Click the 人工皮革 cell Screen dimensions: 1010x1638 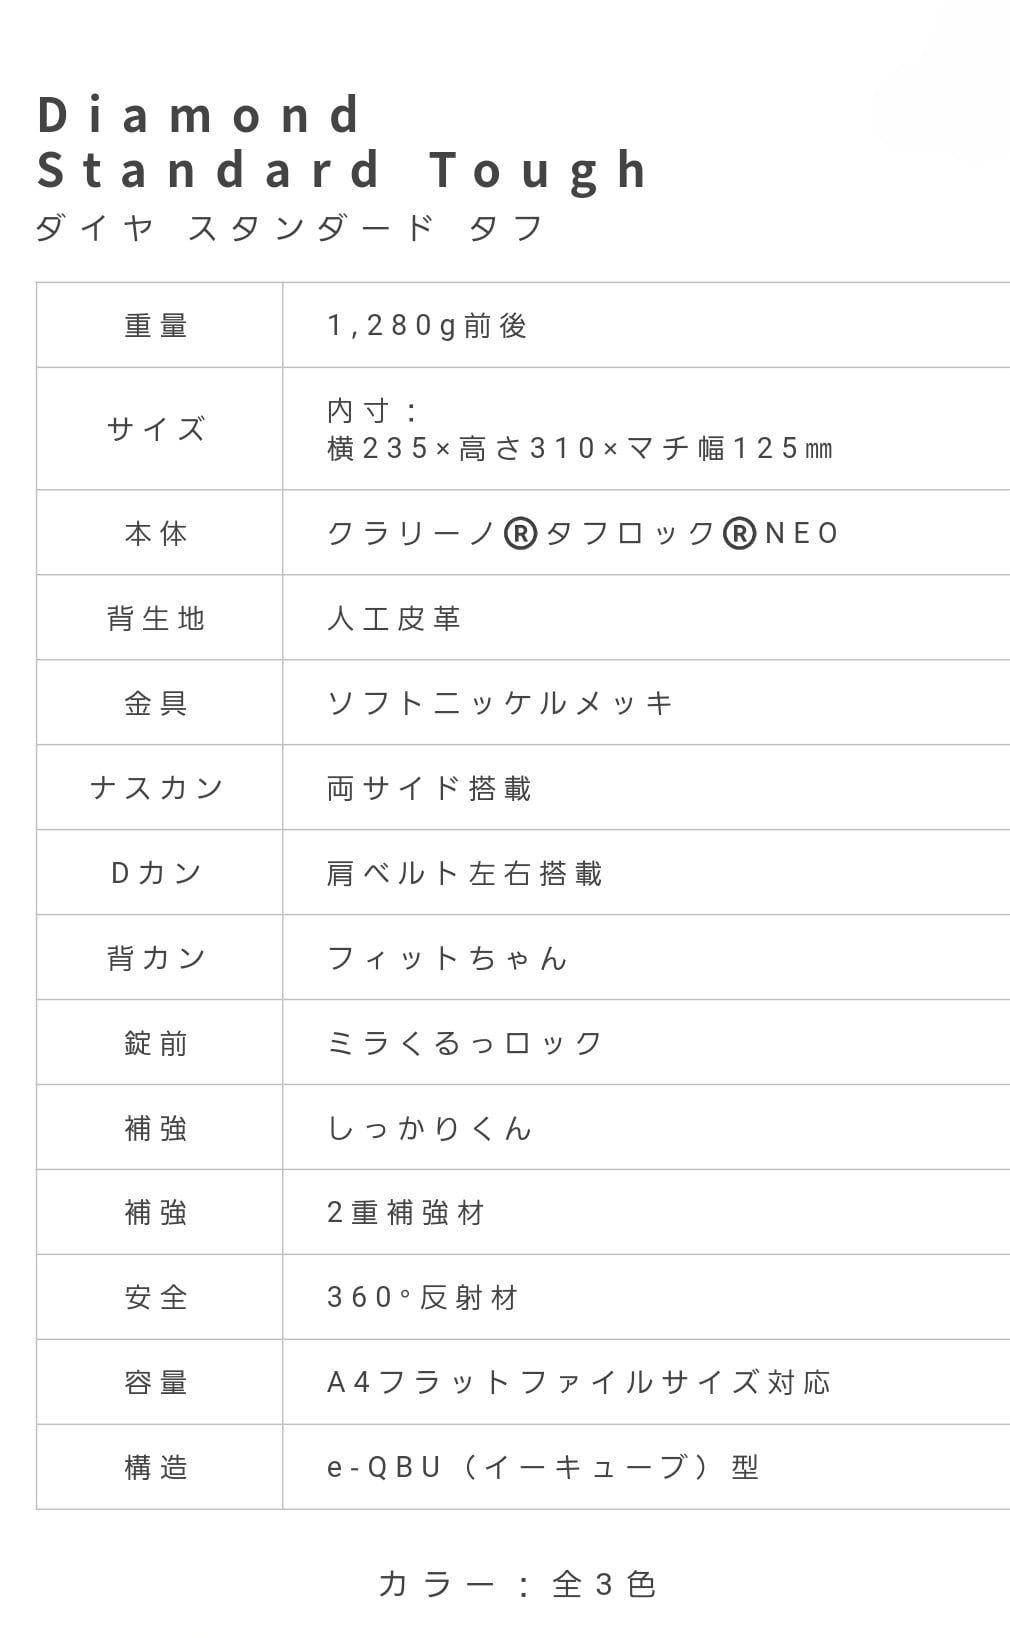point(394,619)
